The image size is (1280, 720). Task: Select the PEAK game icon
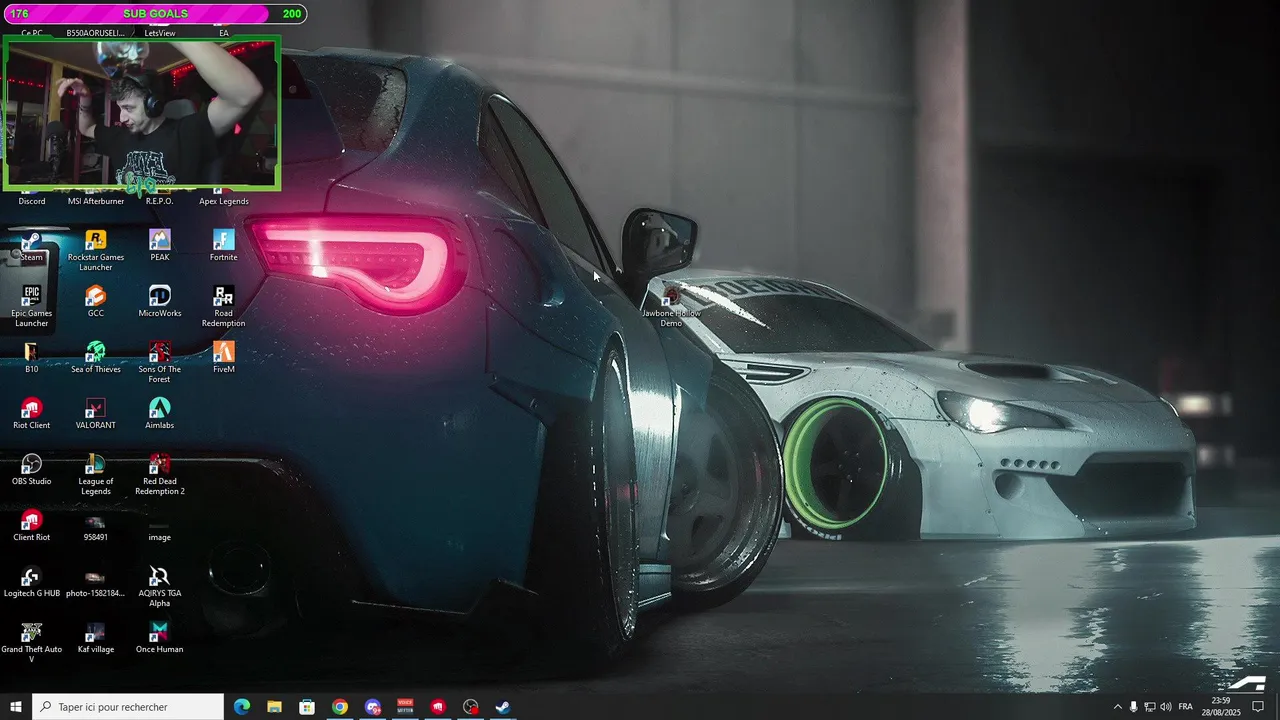pyautogui.click(x=160, y=246)
